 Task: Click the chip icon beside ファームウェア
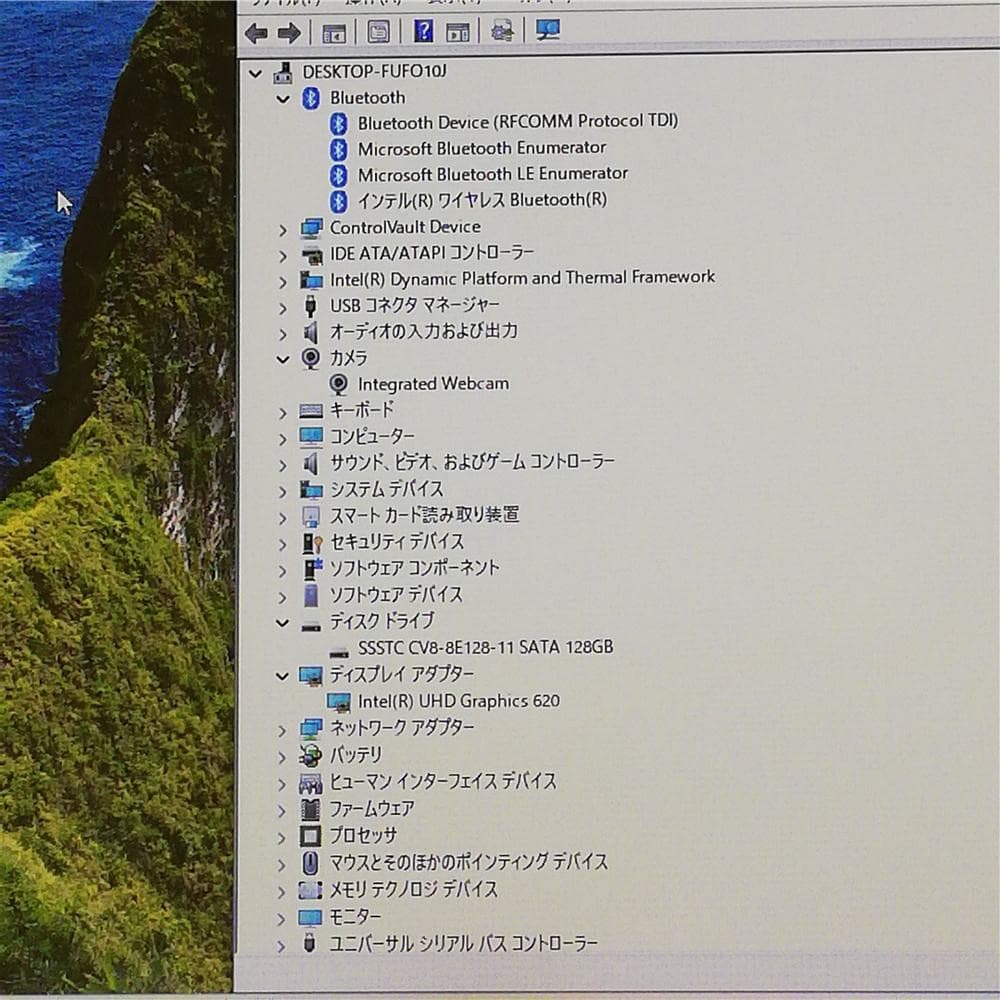[311, 809]
